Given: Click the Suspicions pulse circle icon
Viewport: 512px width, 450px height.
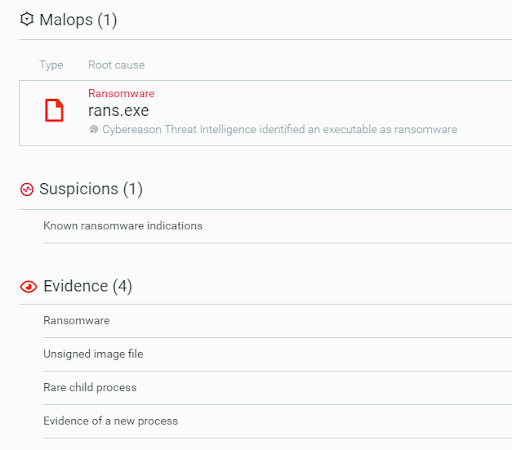Looking at the screenshot, I should coord(27,189).
